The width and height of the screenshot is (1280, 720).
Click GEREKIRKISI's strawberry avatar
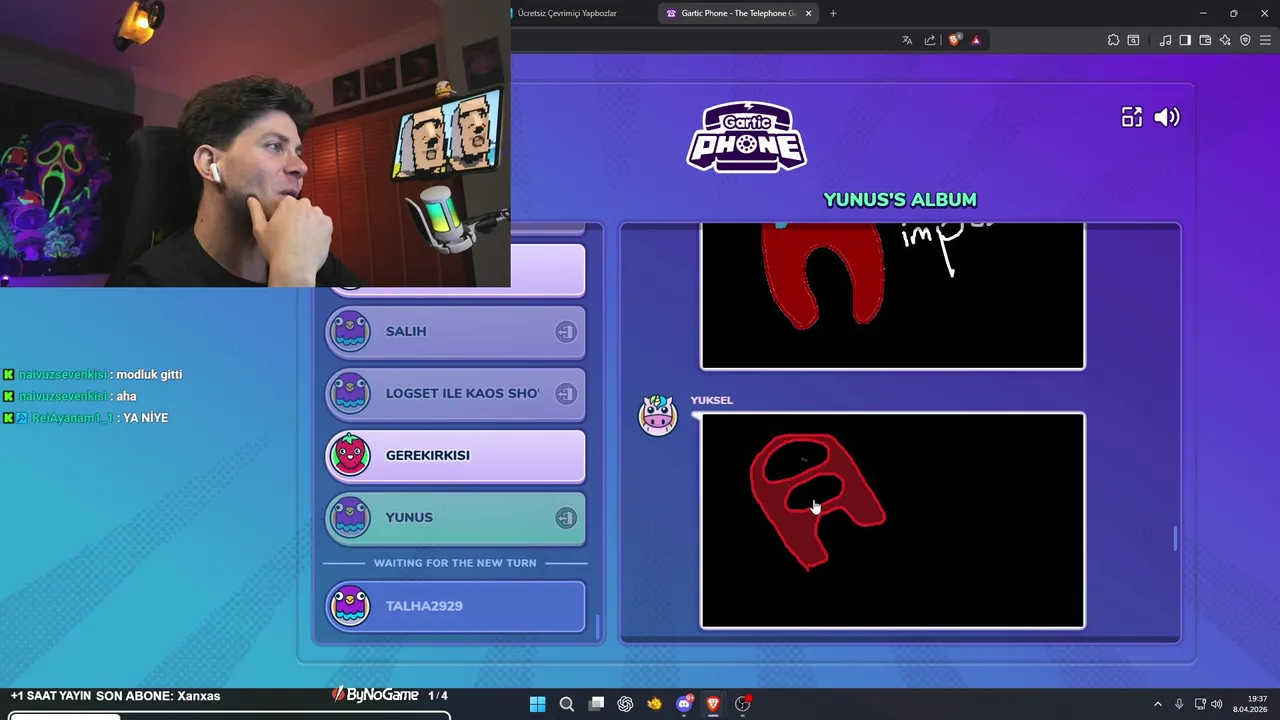pos(350,455)
